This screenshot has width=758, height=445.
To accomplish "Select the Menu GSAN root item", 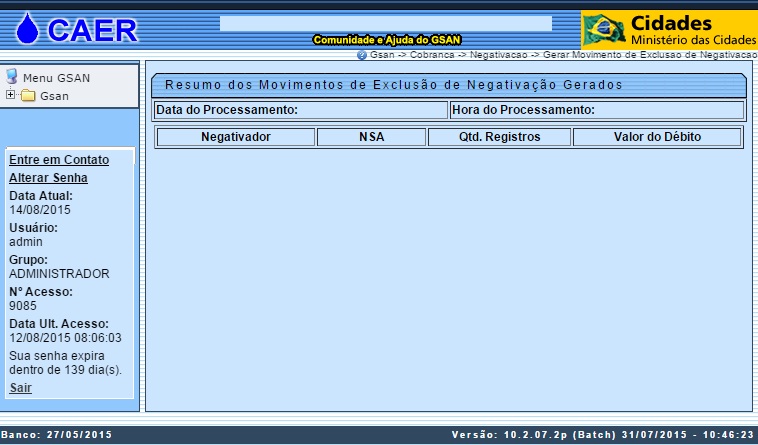I will coord(56,78).
